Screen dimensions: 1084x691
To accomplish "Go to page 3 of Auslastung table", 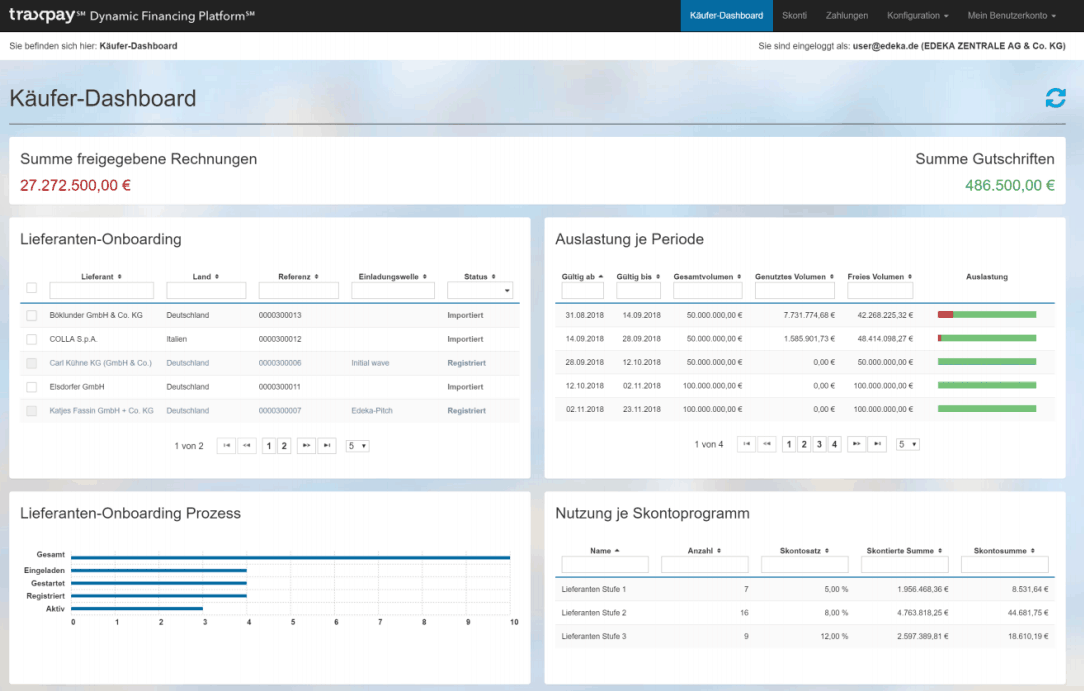I will click(819, 444).
